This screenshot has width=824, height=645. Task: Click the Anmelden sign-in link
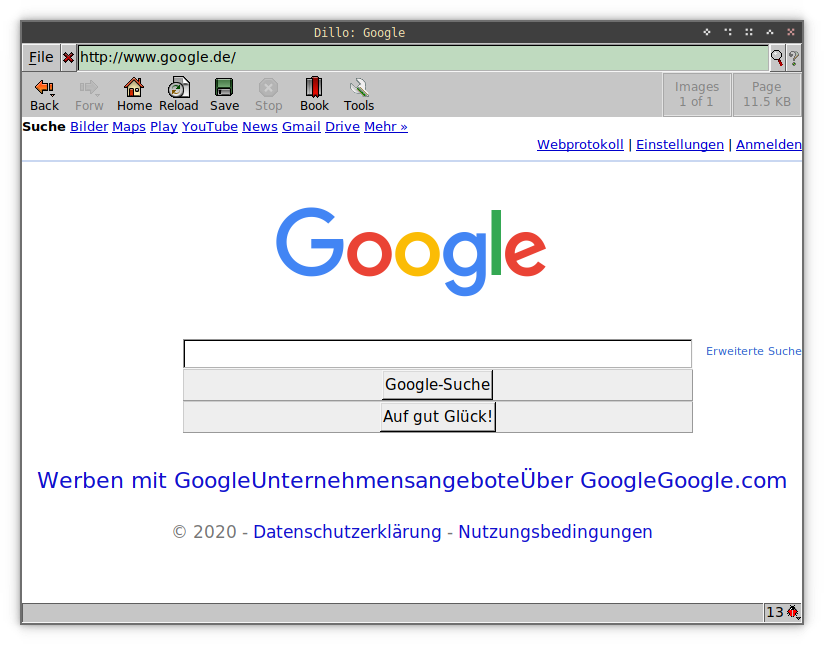[x=768, y=145]
